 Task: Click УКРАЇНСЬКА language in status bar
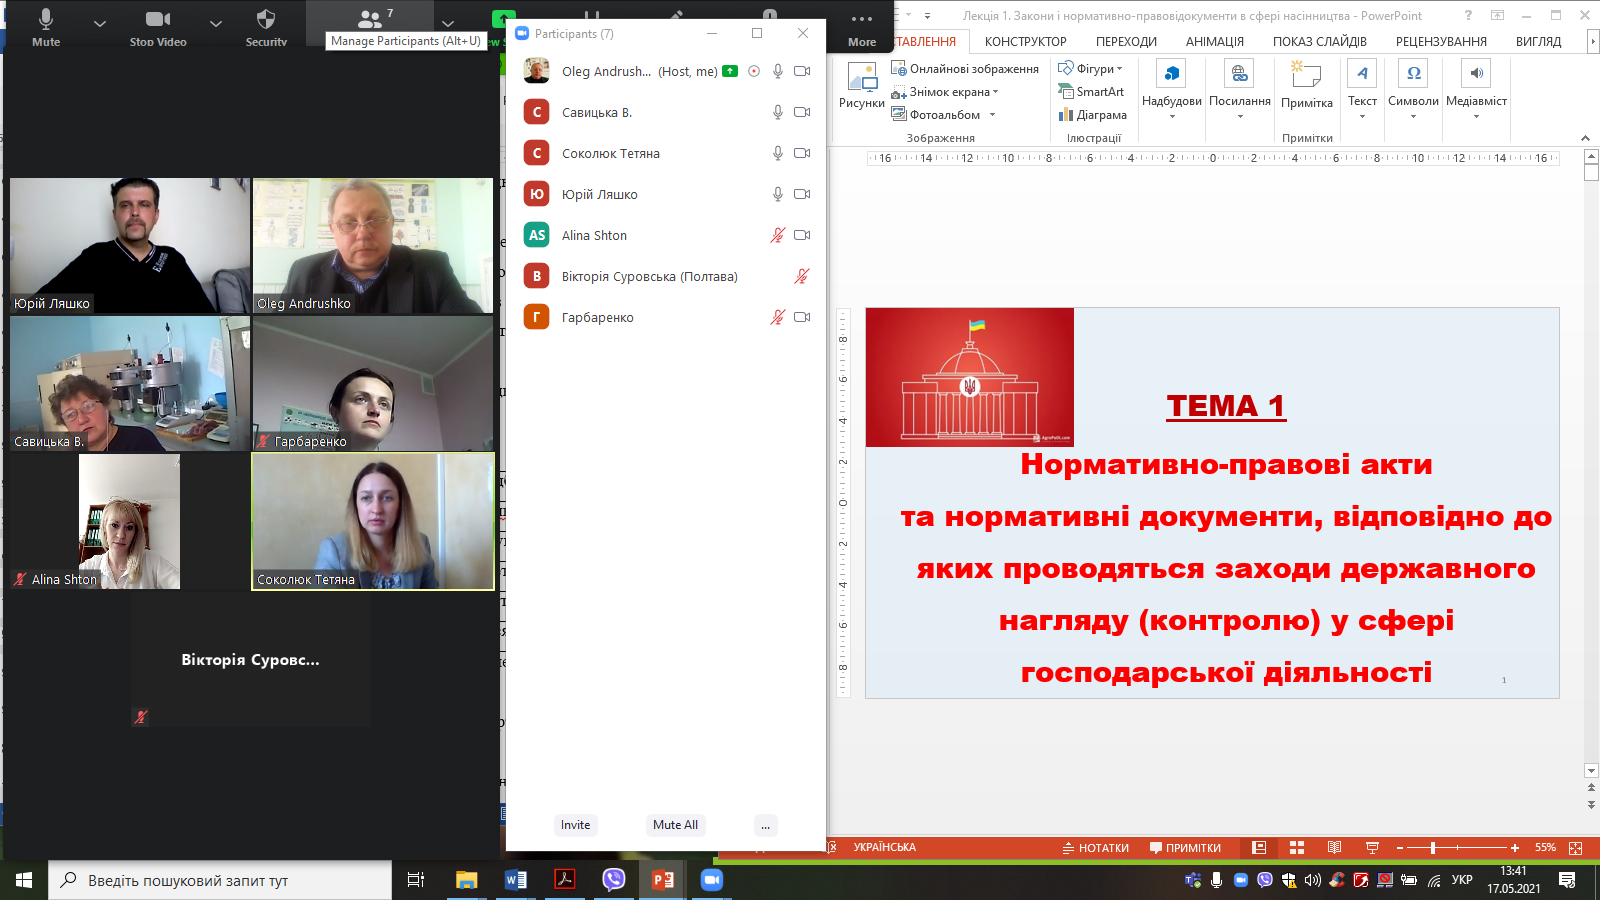point(884,848)
